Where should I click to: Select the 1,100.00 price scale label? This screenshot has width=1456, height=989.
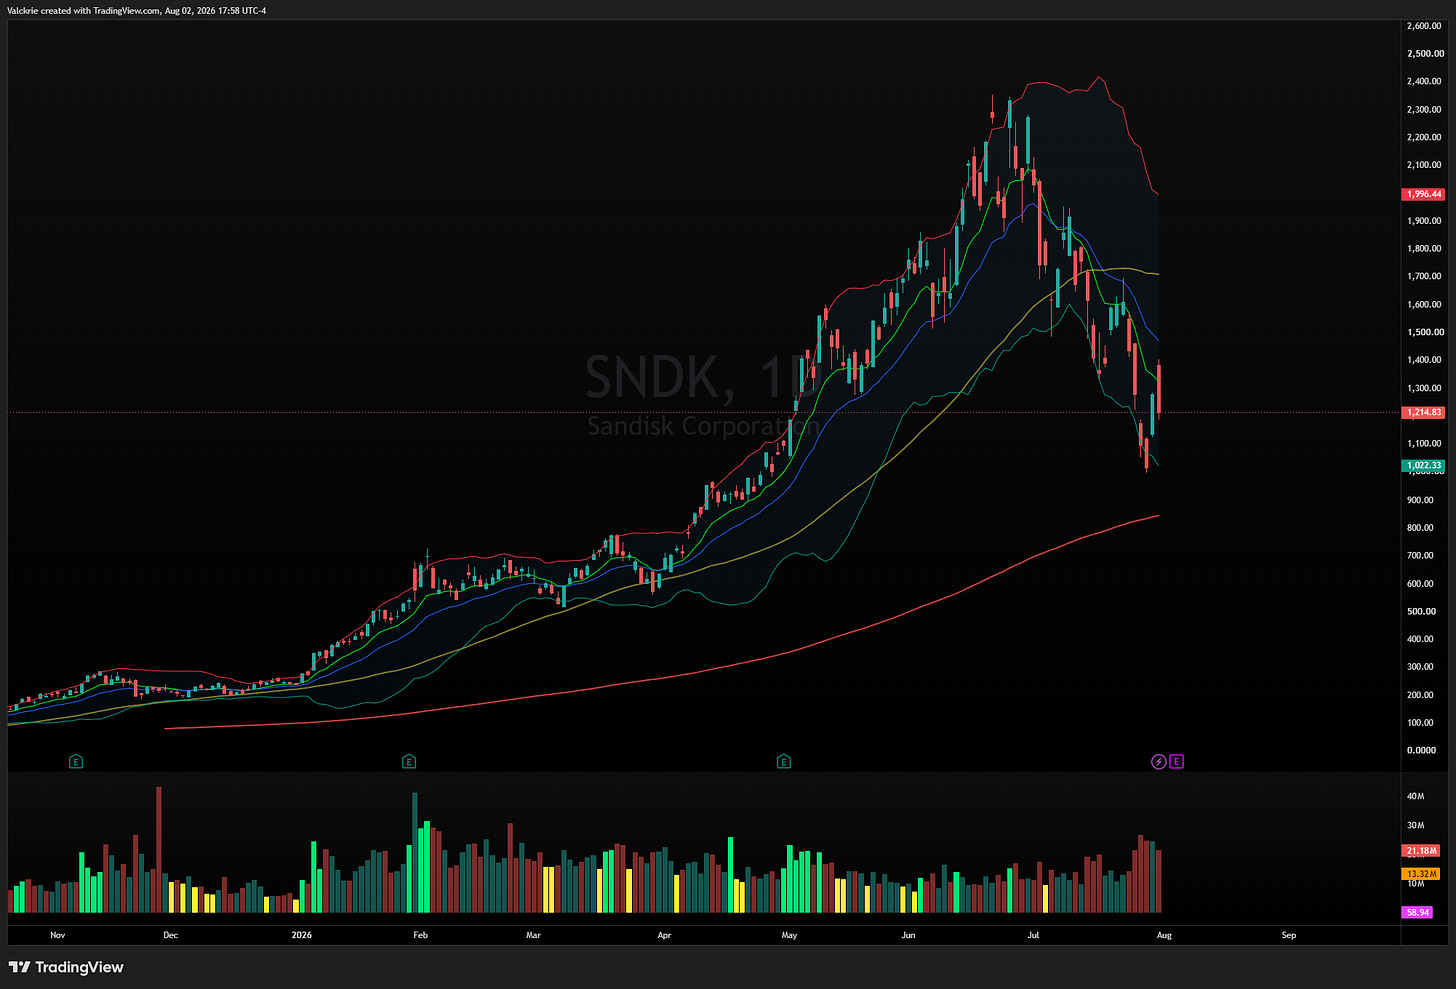(x=1424, y=444)
